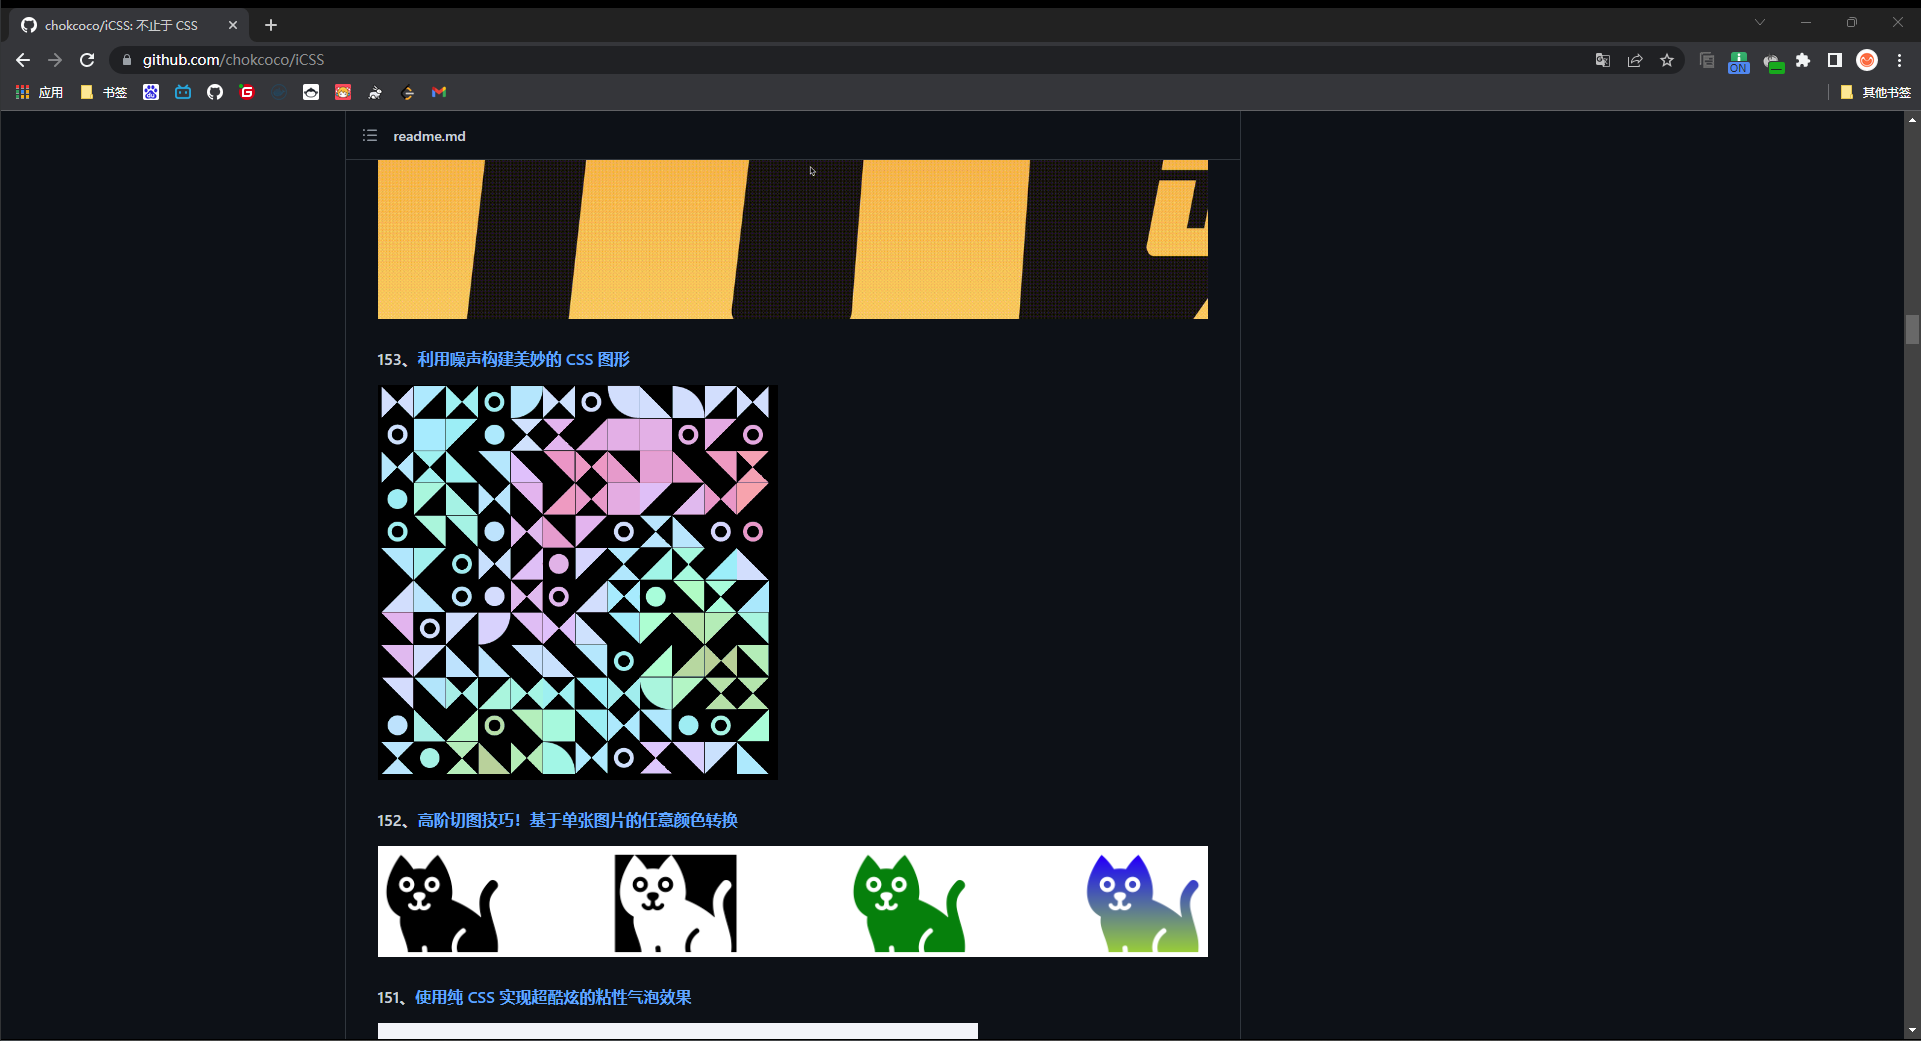Screen dimensions: 1921x1041
Task: Select the chokcoco/iCSS browser tab
Action: pos(121,25)
